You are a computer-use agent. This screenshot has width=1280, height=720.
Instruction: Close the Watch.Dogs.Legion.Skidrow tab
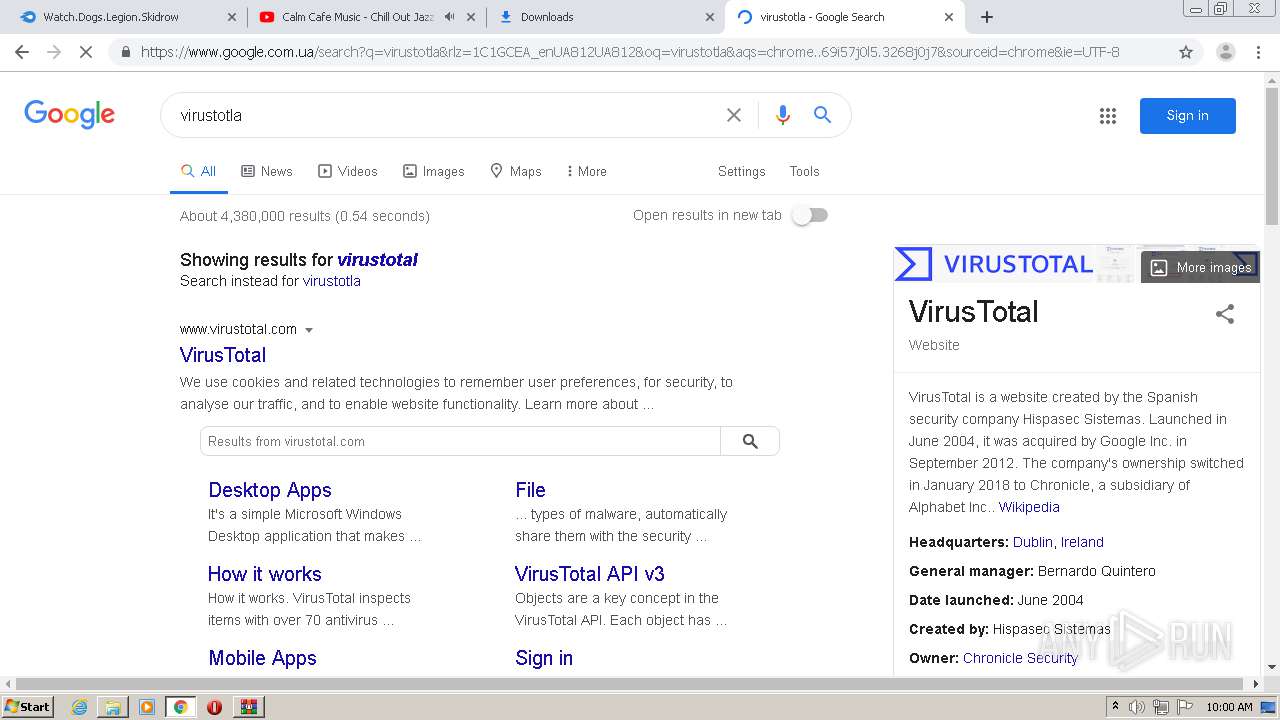click(x=231, y=17)
